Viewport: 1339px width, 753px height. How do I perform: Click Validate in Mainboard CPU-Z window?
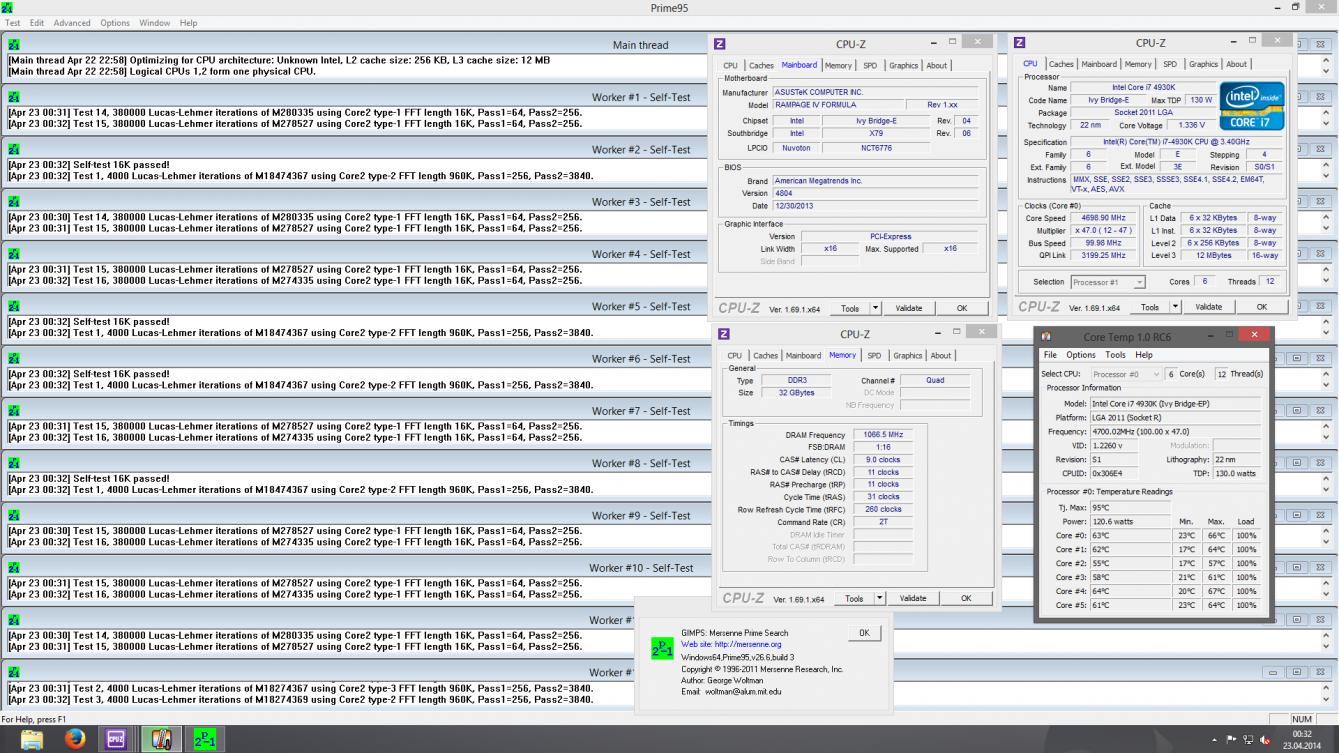coord(908,308)
